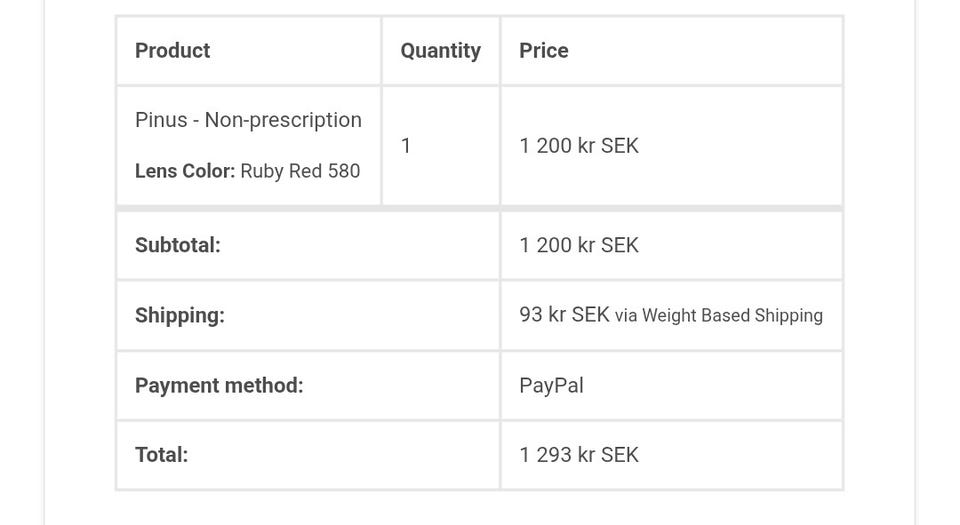
Task: Click the Shipping label
Action: tap(180, 315)
